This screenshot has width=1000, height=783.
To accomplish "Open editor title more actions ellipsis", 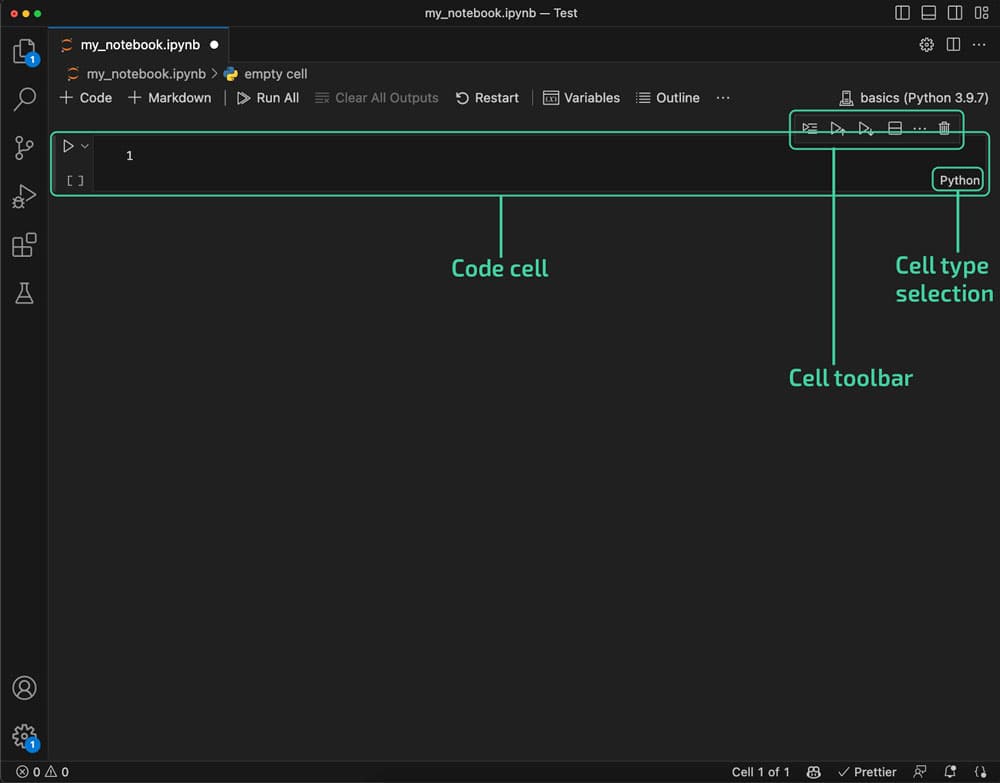I will coord(979,45).
